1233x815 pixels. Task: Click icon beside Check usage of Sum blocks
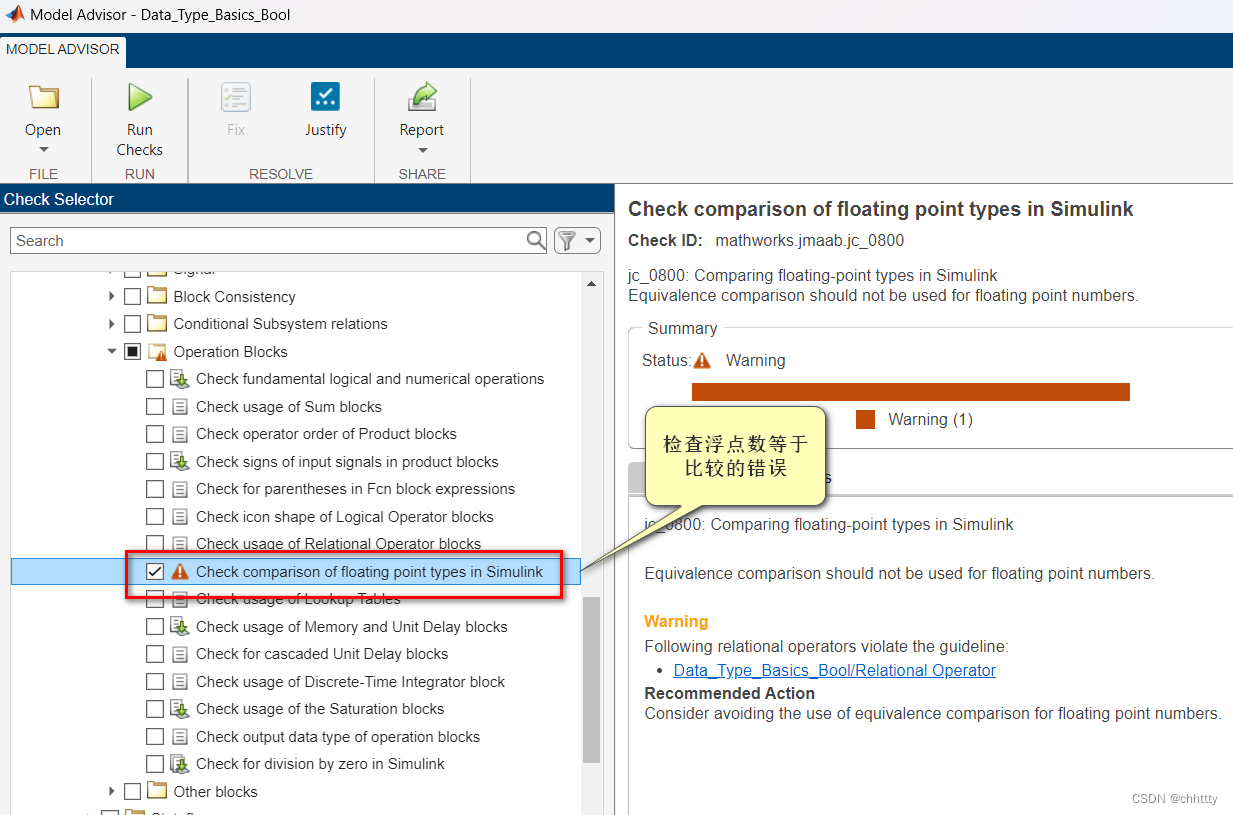click(x=180, y=406)
